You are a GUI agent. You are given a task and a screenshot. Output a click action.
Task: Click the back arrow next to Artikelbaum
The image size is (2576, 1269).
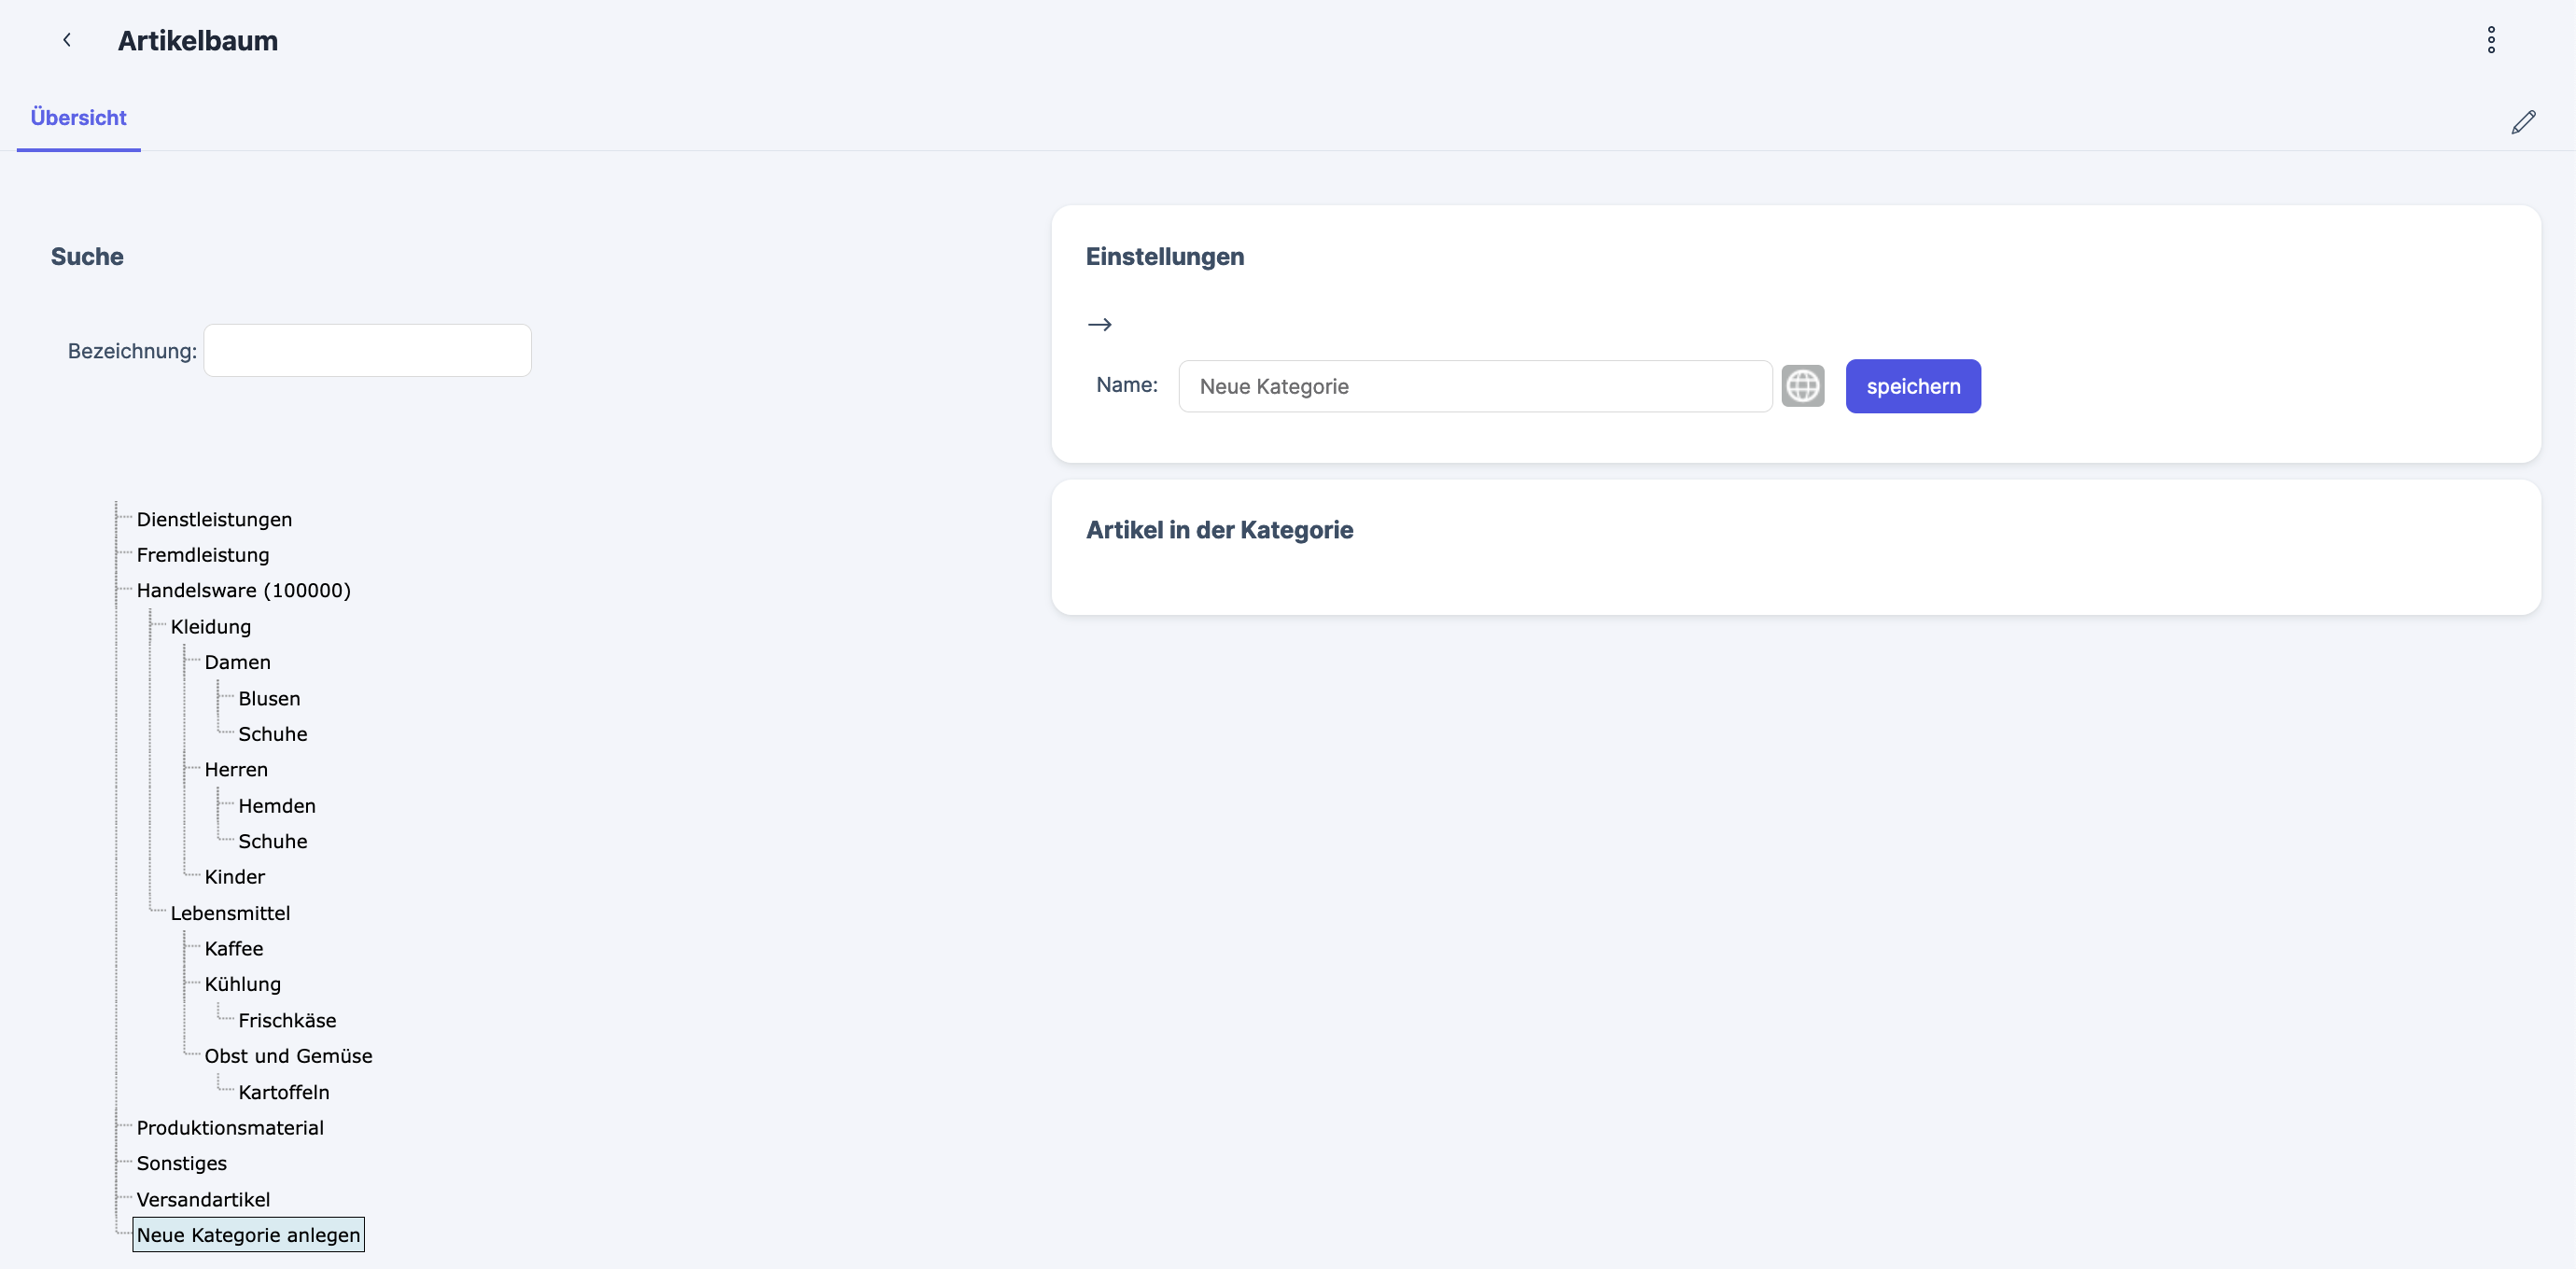point(67,40)
